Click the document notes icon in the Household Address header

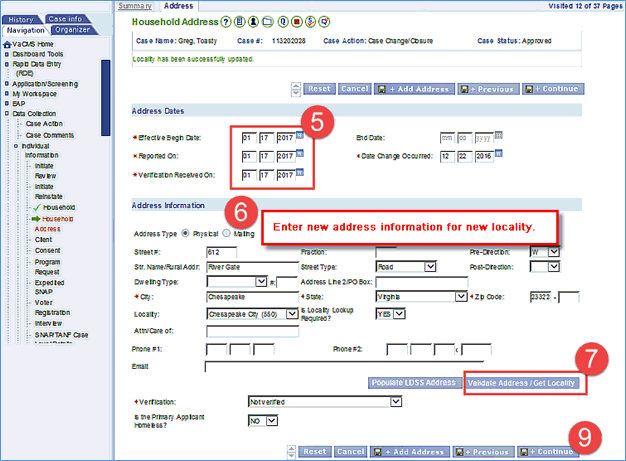240,22
